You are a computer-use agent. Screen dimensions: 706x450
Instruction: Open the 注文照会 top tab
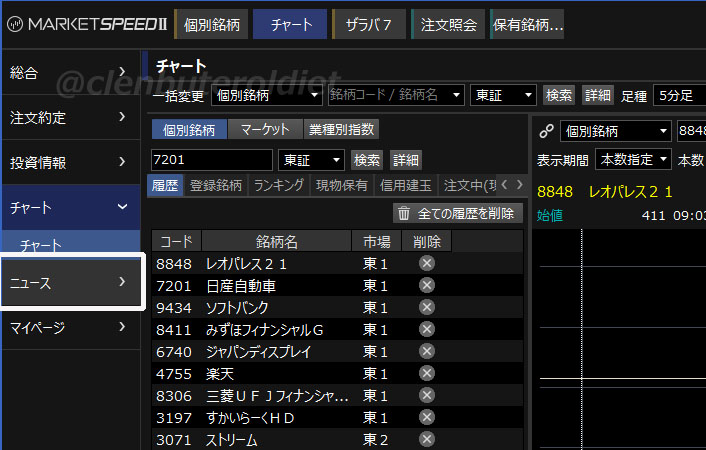(x=448, y=24)
